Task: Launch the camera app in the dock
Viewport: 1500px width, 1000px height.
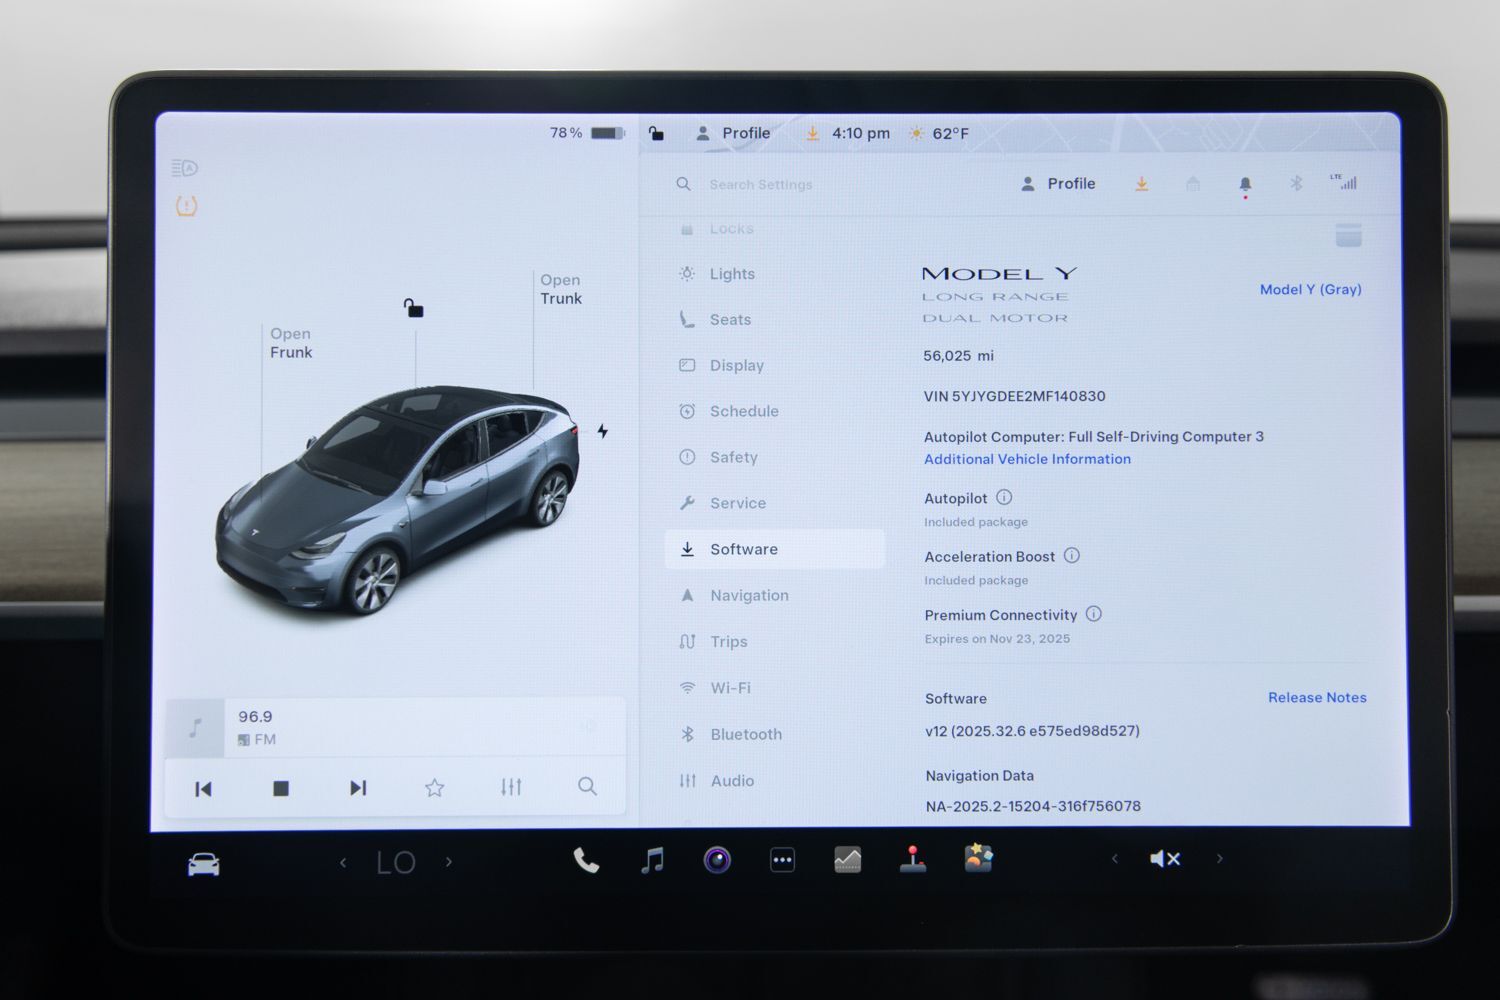Action: [717, 860]
